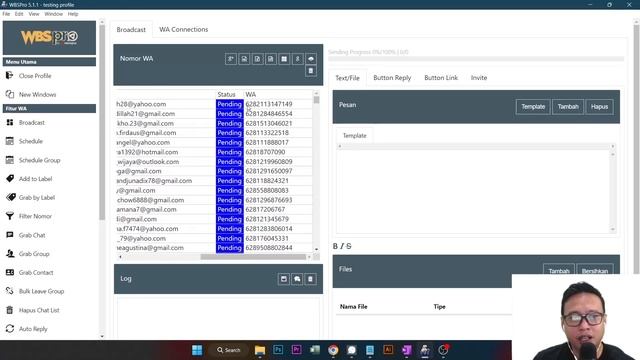
Task: Switch to the WA Connections tab
Action: click(x=184, y=30)
